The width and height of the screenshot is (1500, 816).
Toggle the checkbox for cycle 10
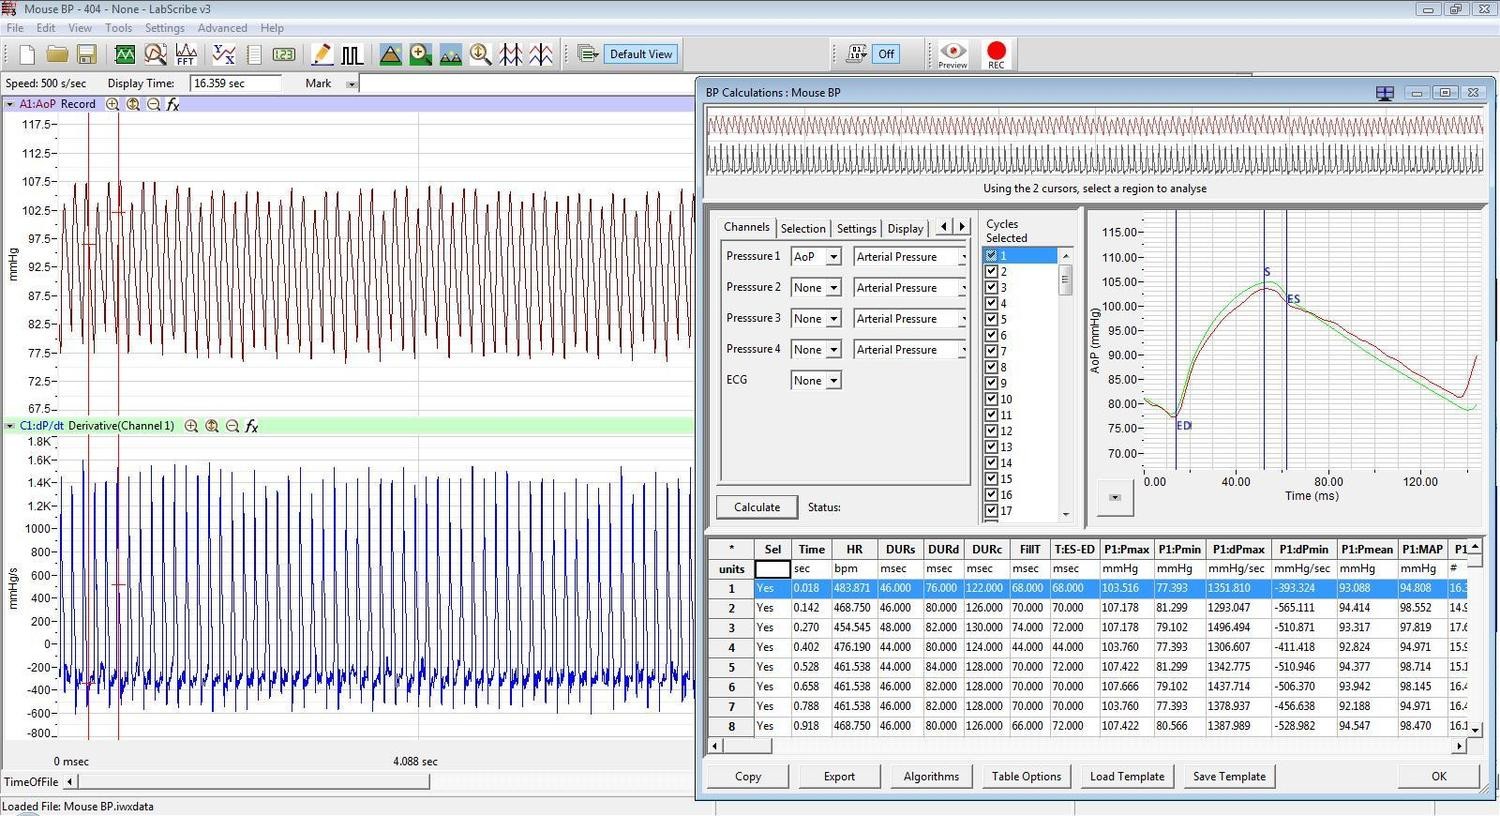click(991, 399)
